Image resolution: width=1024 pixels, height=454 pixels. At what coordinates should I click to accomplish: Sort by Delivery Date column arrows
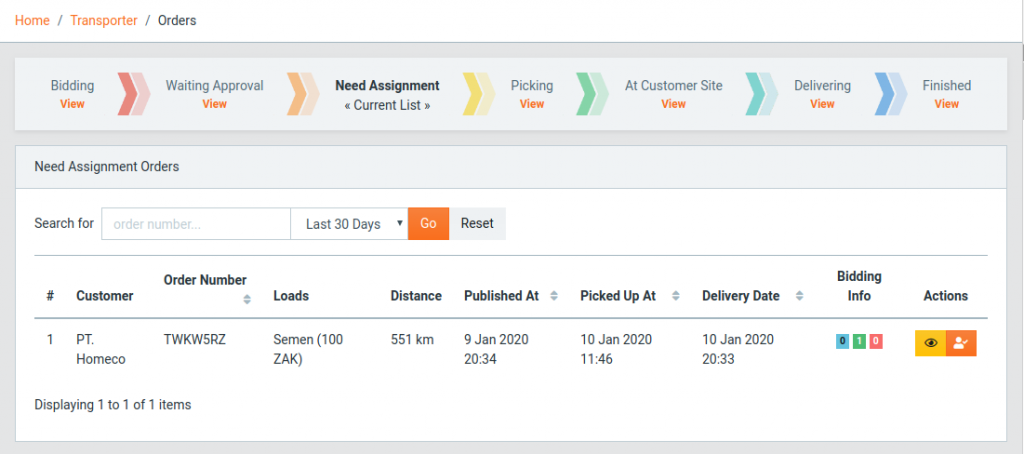(x=799, y=296)
